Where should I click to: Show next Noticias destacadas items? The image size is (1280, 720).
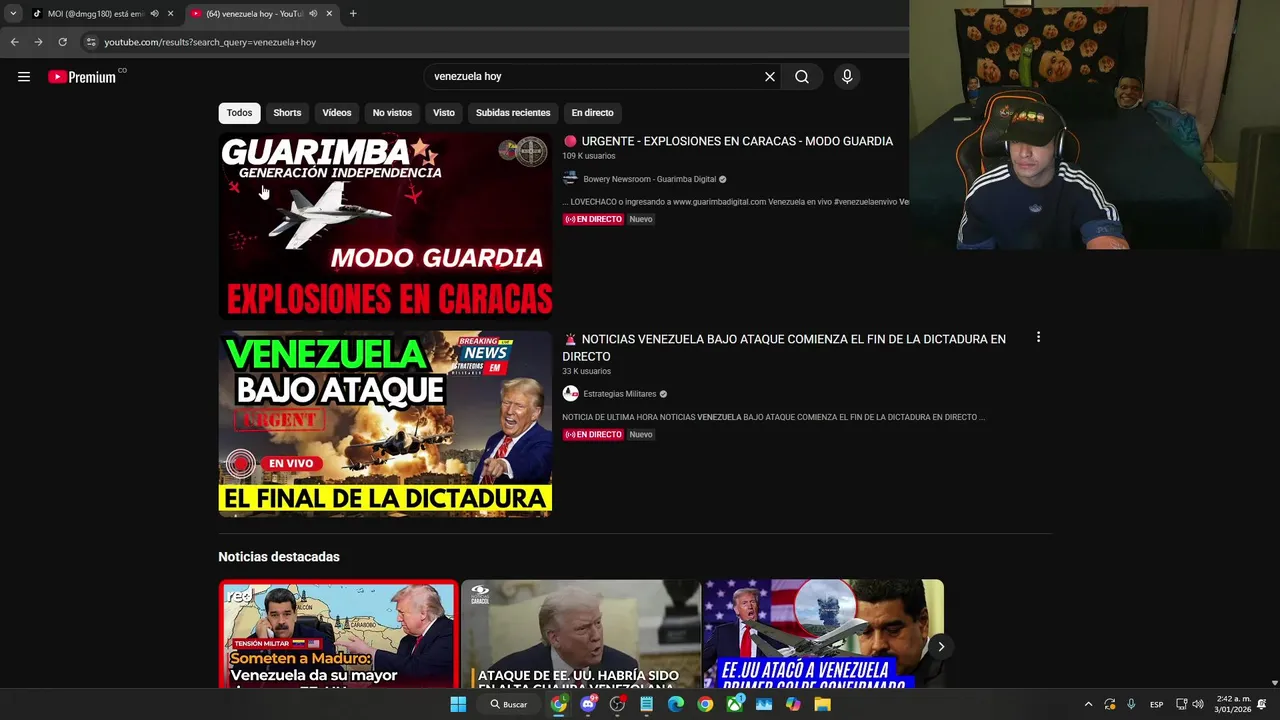941,647
